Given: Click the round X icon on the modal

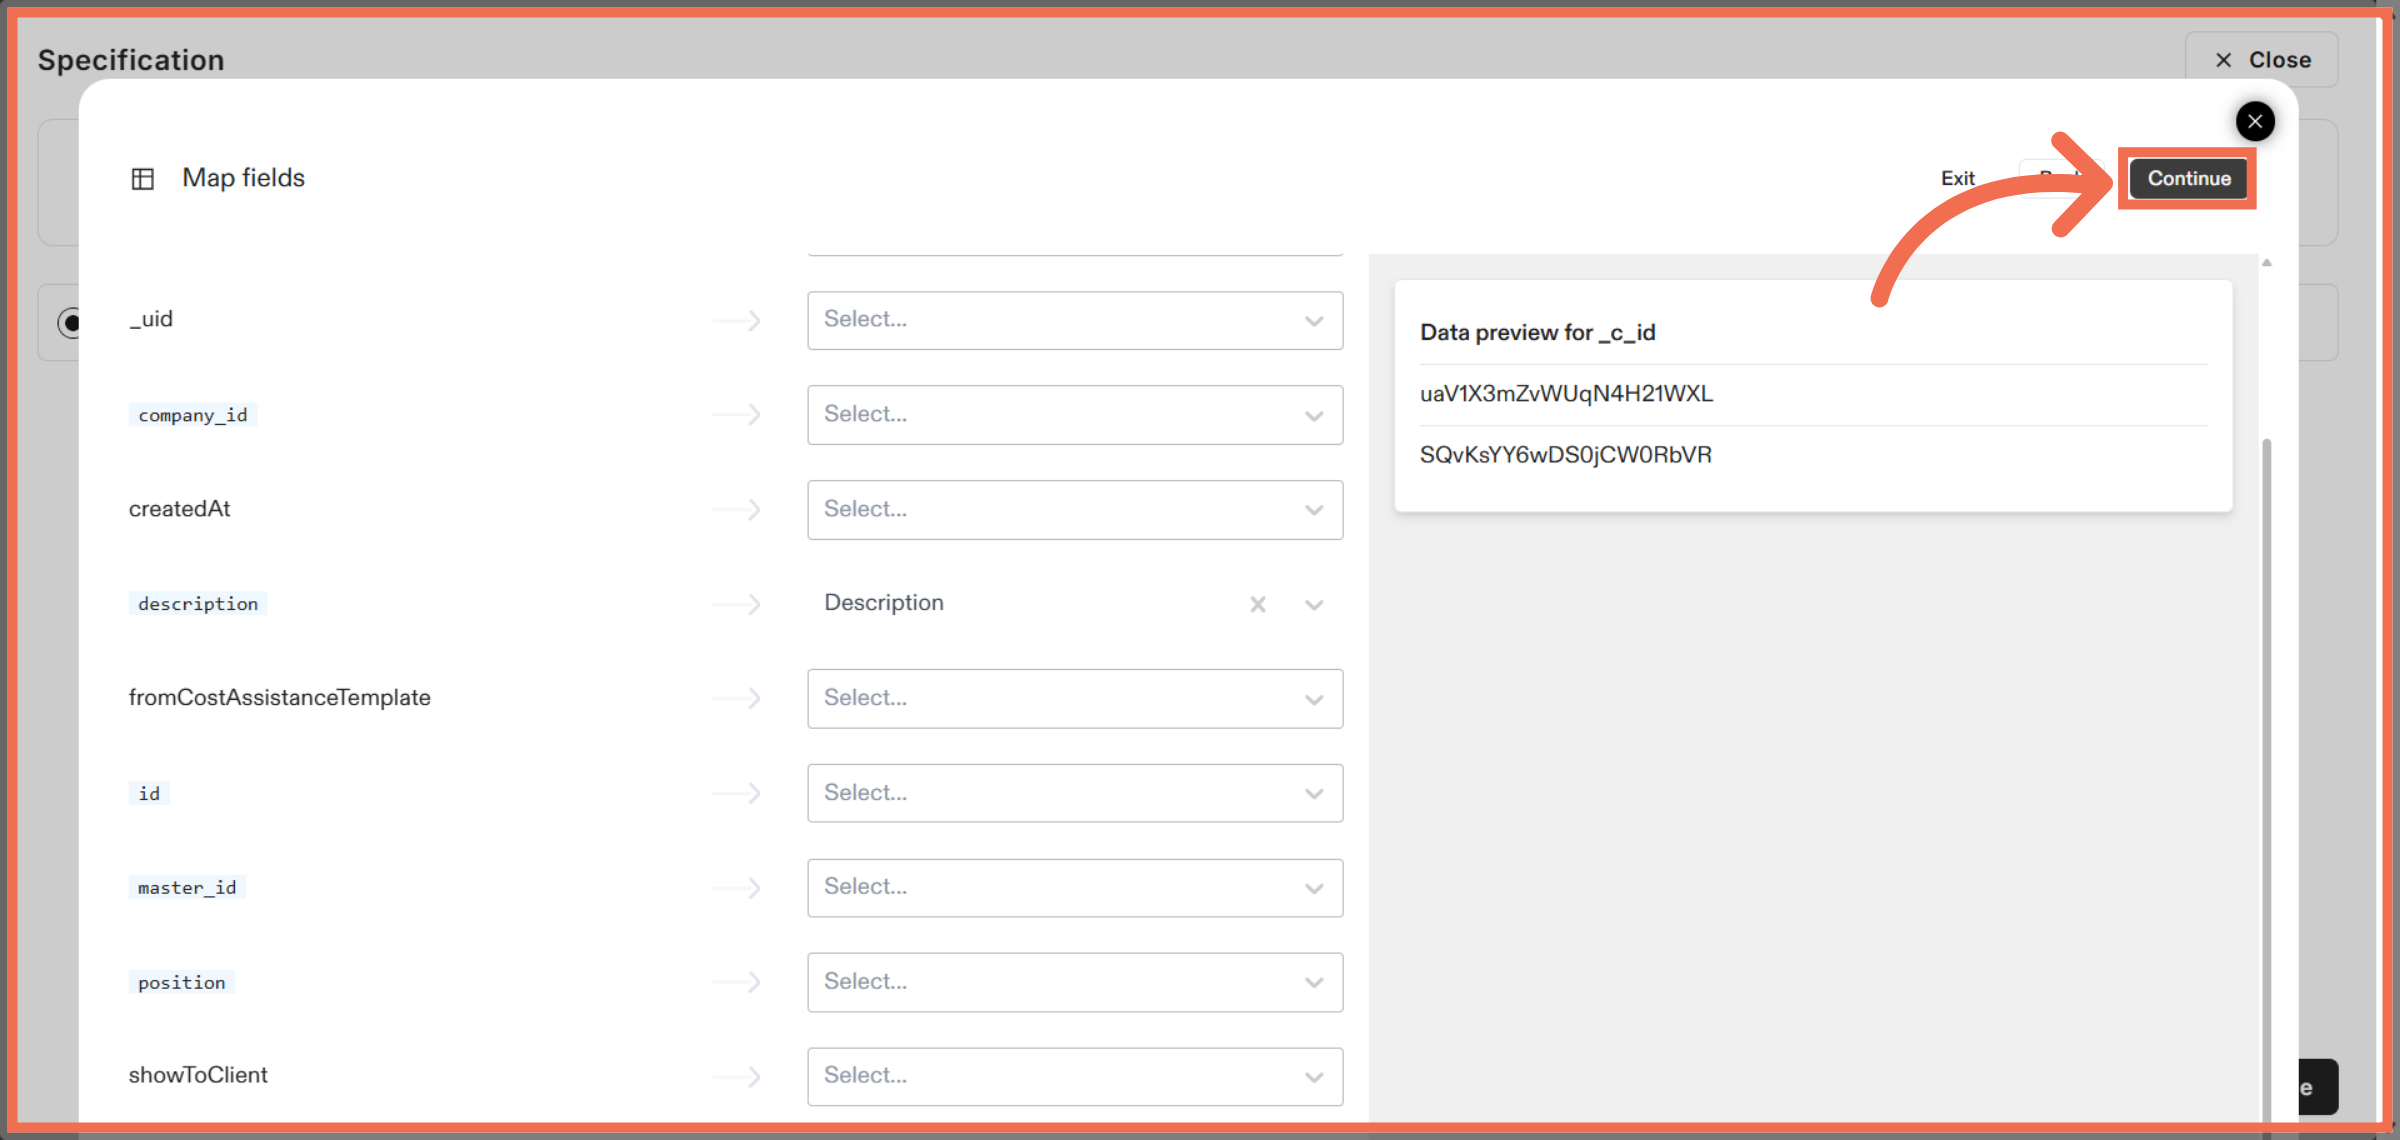Looking at the screenshot, I should (x=2255, y=121).
